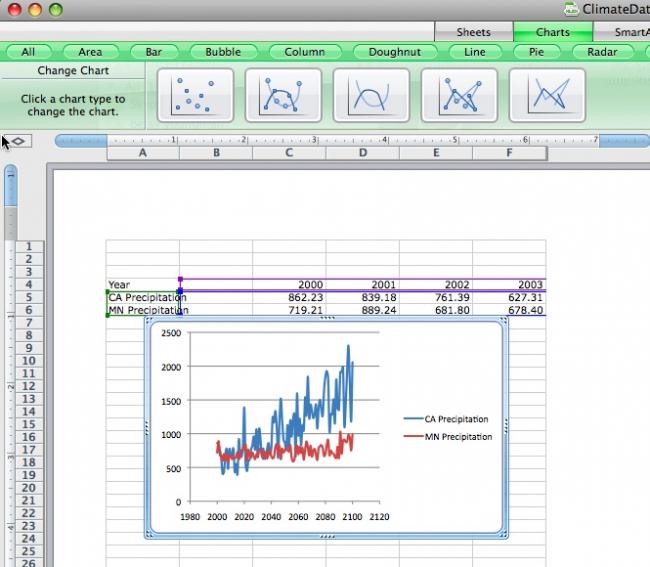Switch to the Sheets gallery tab
The image size is (650, 567).
point(474,32)
